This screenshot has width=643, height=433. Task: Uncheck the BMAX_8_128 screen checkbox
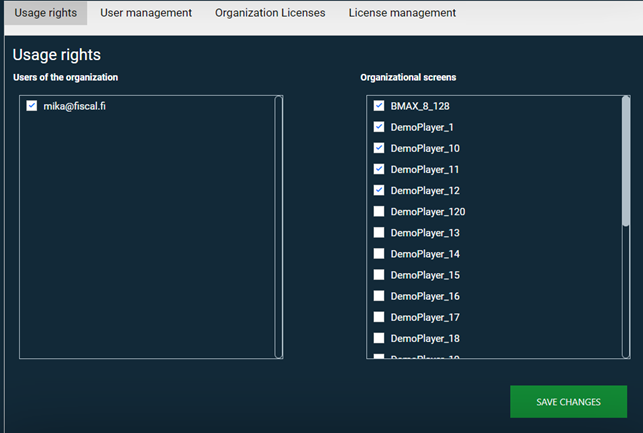tap(379, 106)
